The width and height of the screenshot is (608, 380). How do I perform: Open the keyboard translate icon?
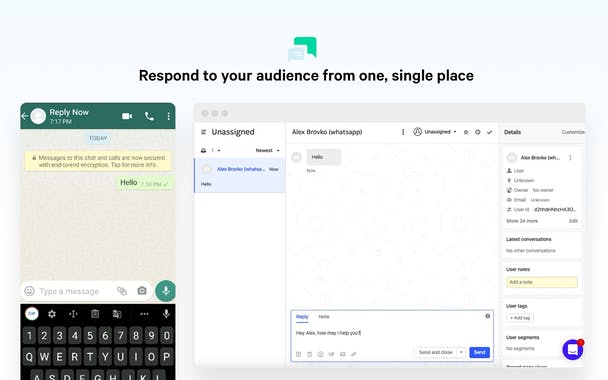click(117, 314)
